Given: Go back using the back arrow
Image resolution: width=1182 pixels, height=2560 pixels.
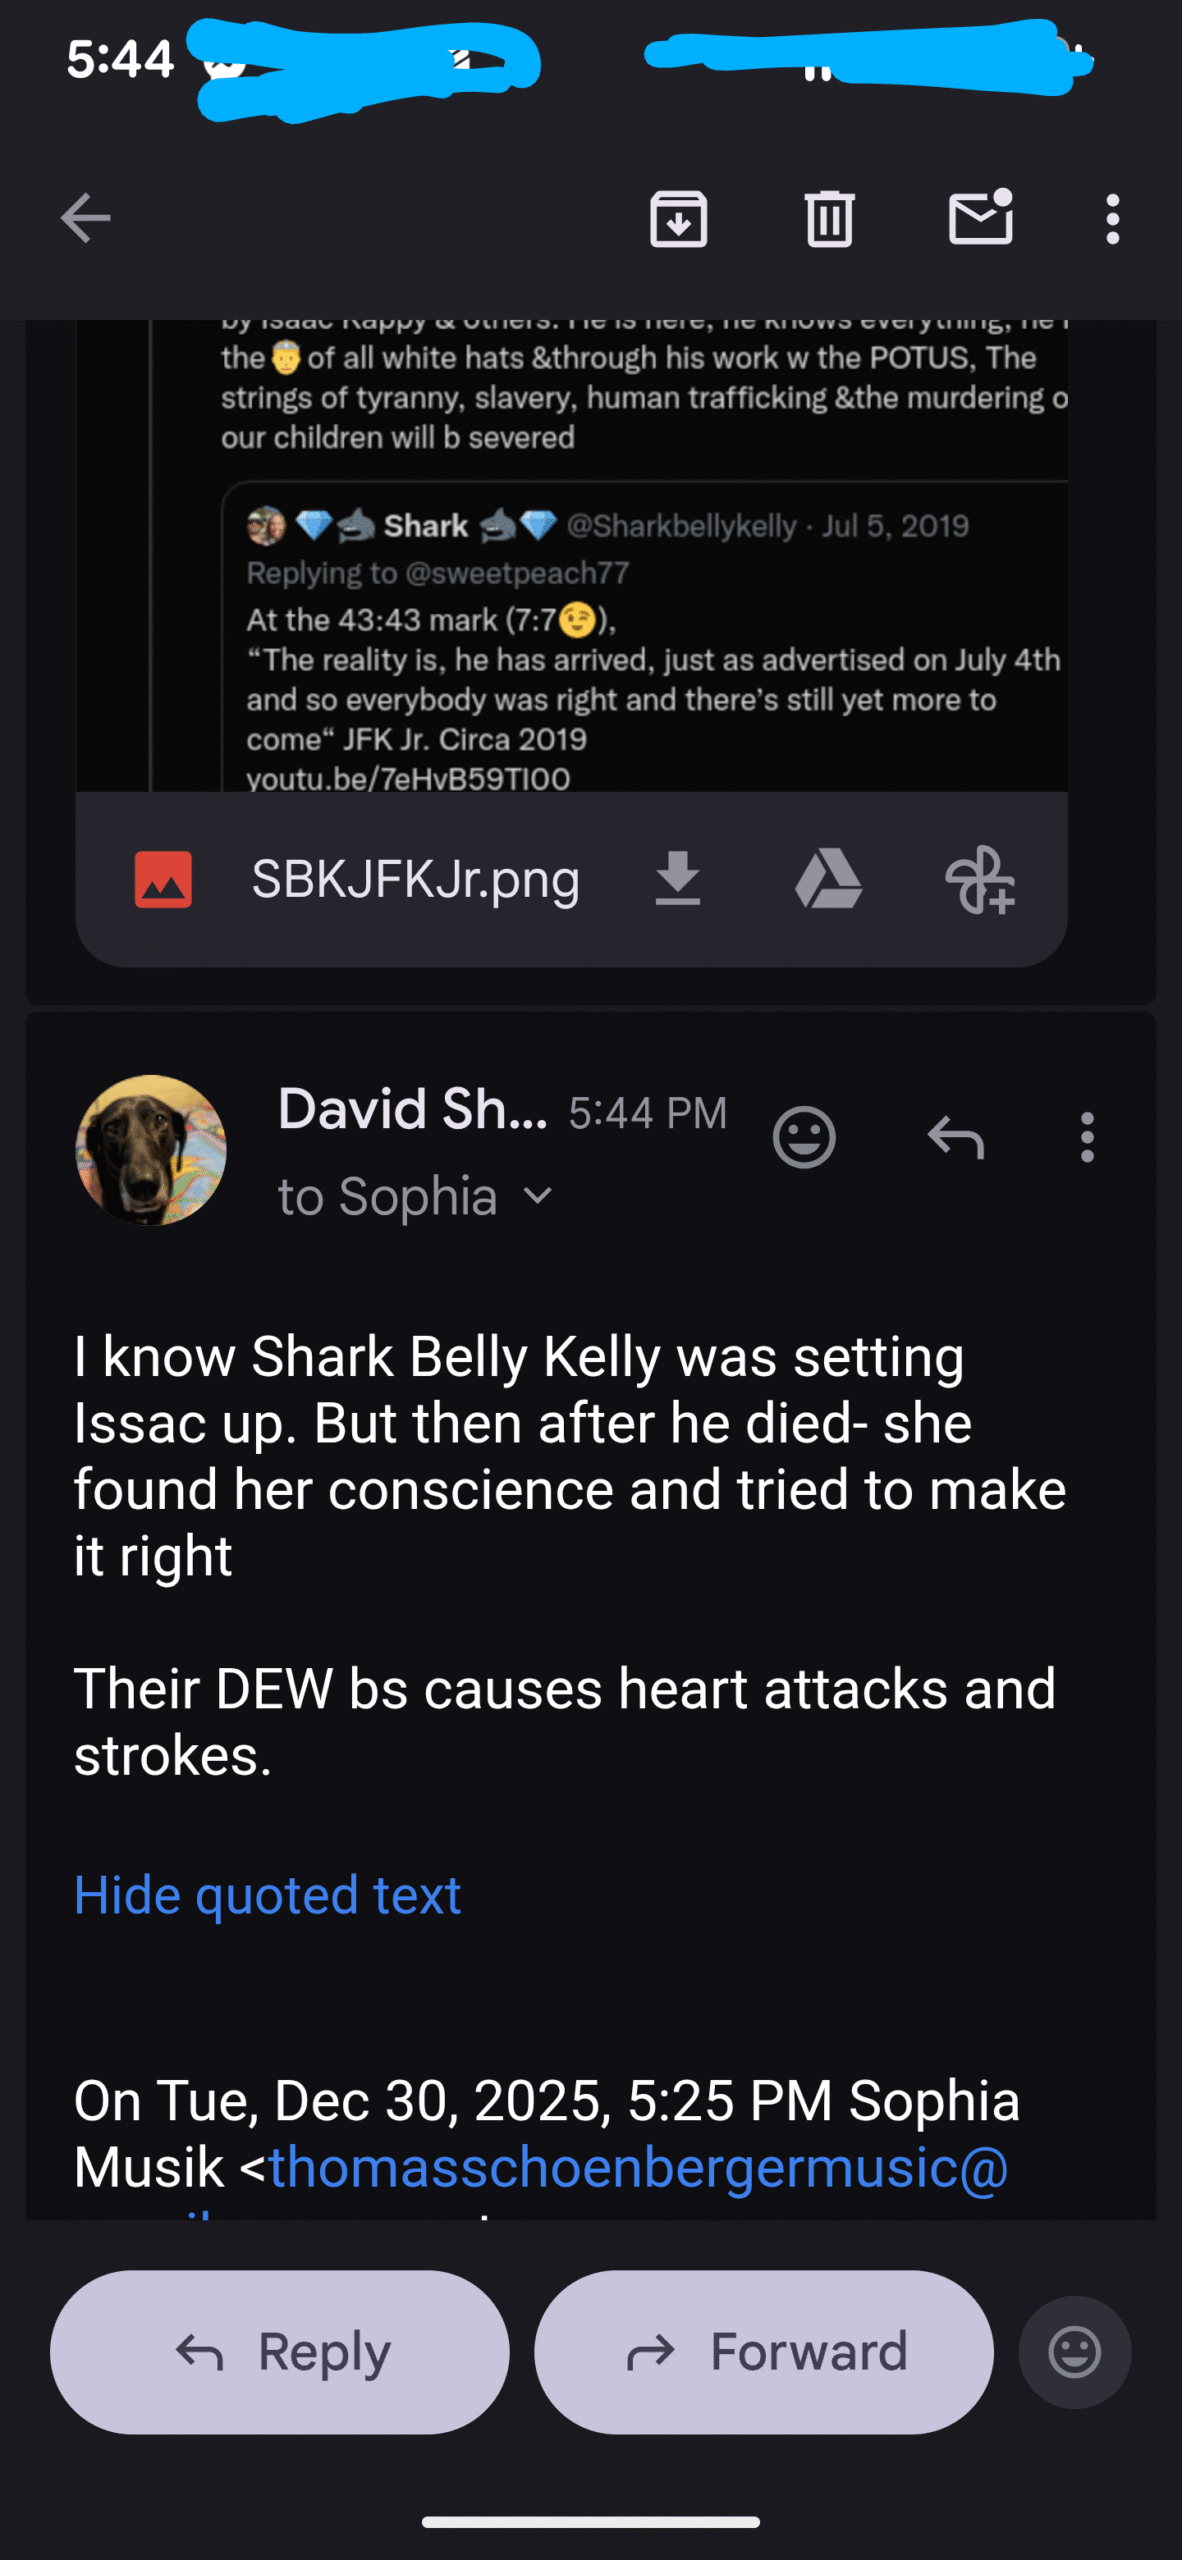Looking at the screenshot, I should (x=85, y=218).
